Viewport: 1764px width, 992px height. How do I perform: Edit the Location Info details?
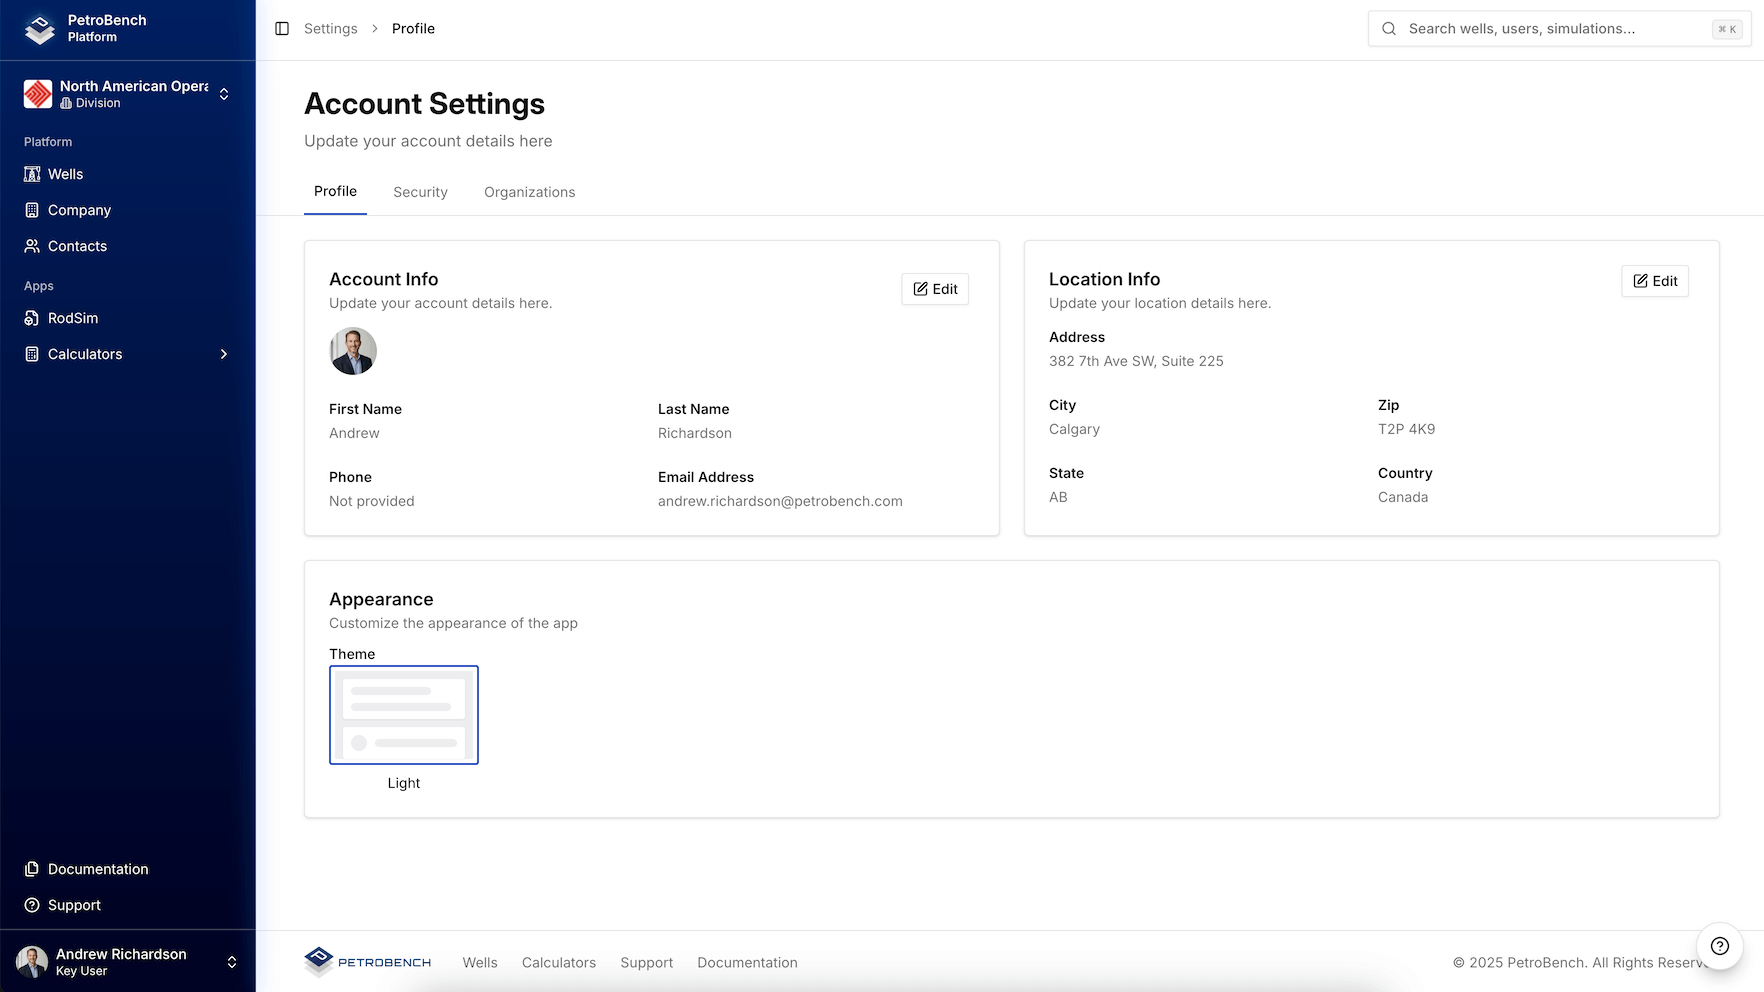point(1654,281)
